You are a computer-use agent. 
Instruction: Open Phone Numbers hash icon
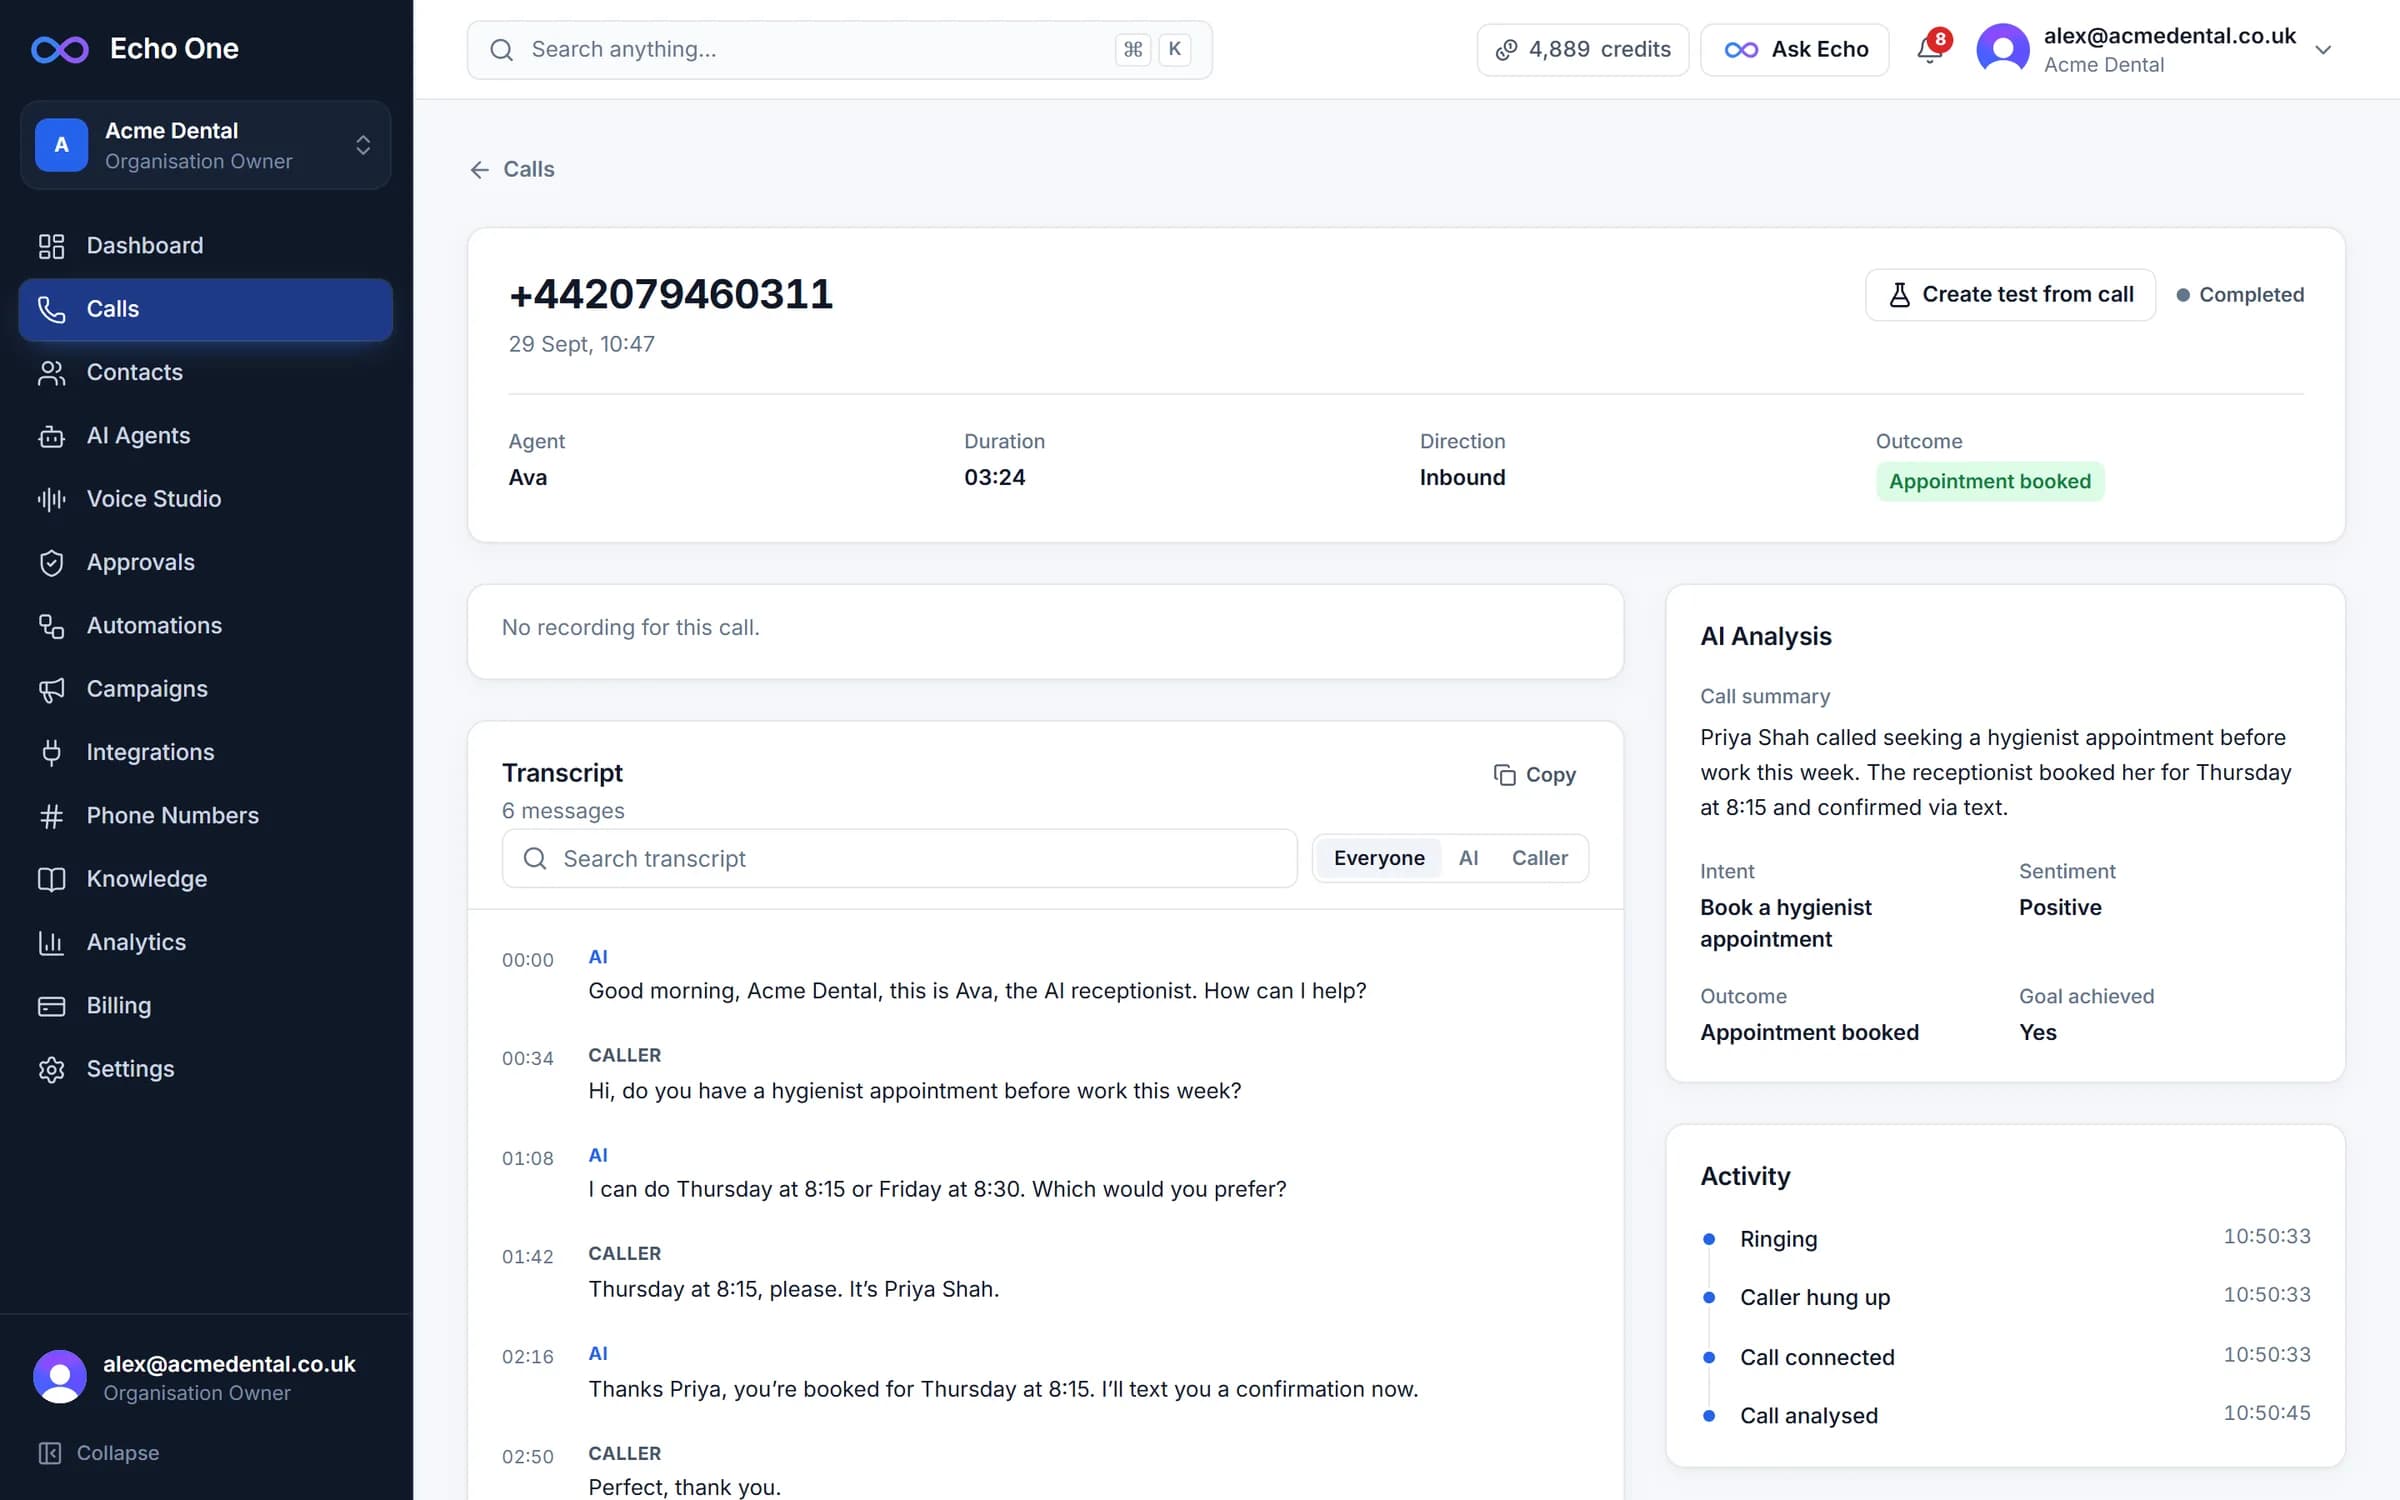pyautogui.click(x=51, y=816)
